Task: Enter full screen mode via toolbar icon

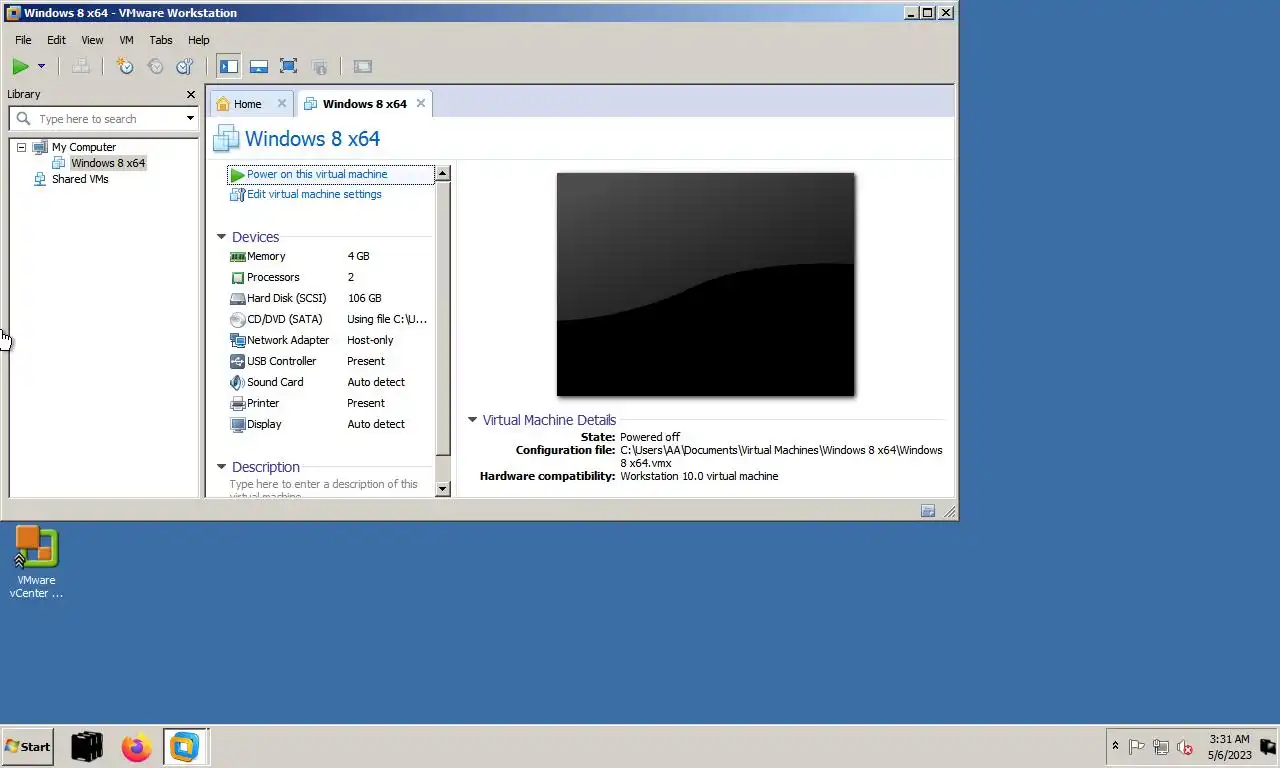Action: coord(289,66)
